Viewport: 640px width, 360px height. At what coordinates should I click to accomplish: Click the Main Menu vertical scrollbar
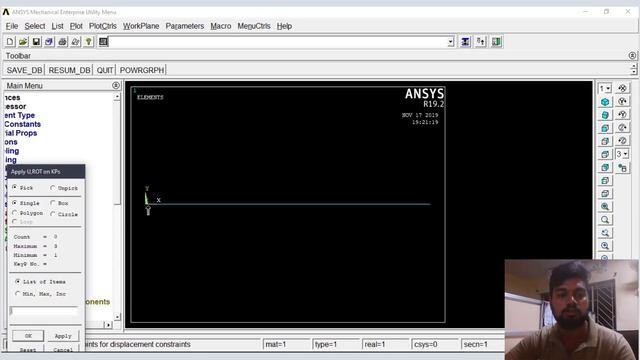tap(117, 207)
